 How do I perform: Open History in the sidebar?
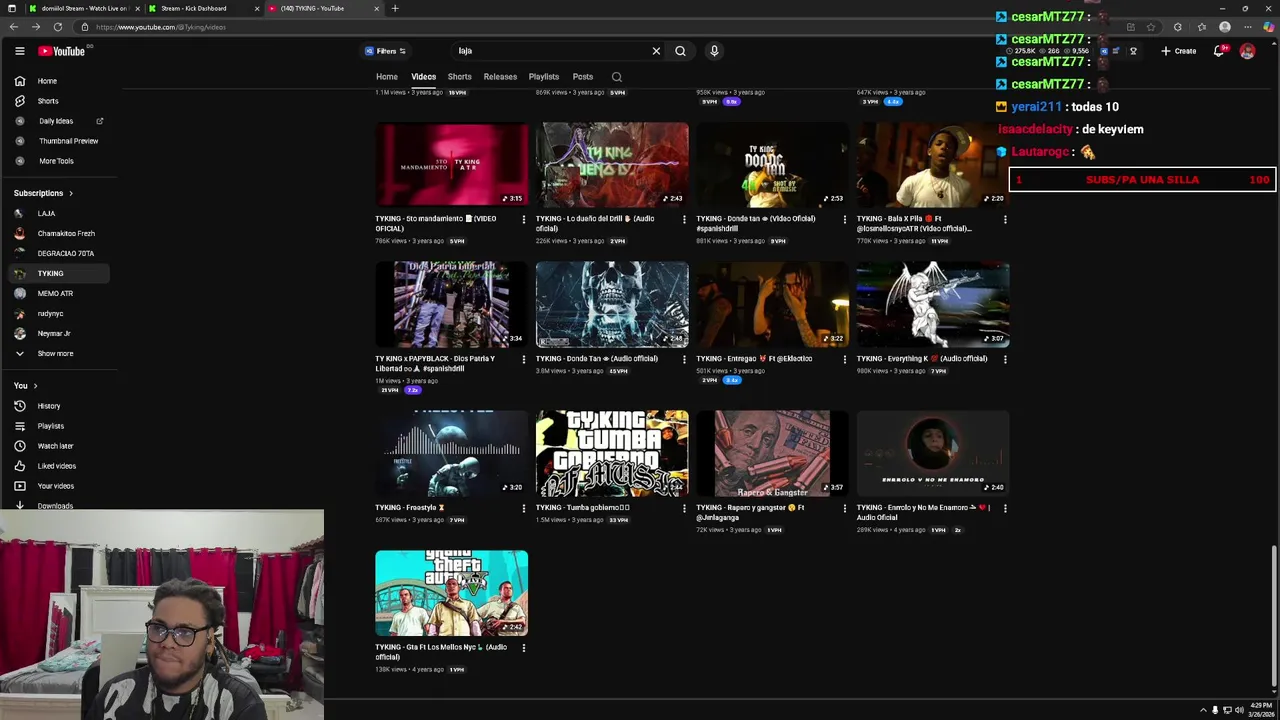coord(48,406)
